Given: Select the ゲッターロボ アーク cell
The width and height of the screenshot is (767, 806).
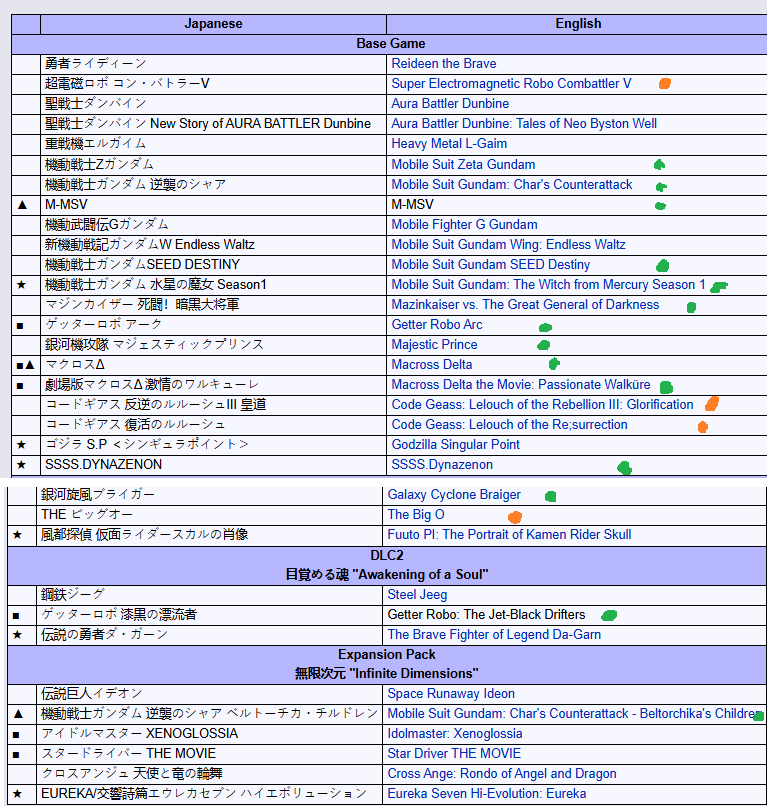Looking at the screenshot, I should click(213, 325).
